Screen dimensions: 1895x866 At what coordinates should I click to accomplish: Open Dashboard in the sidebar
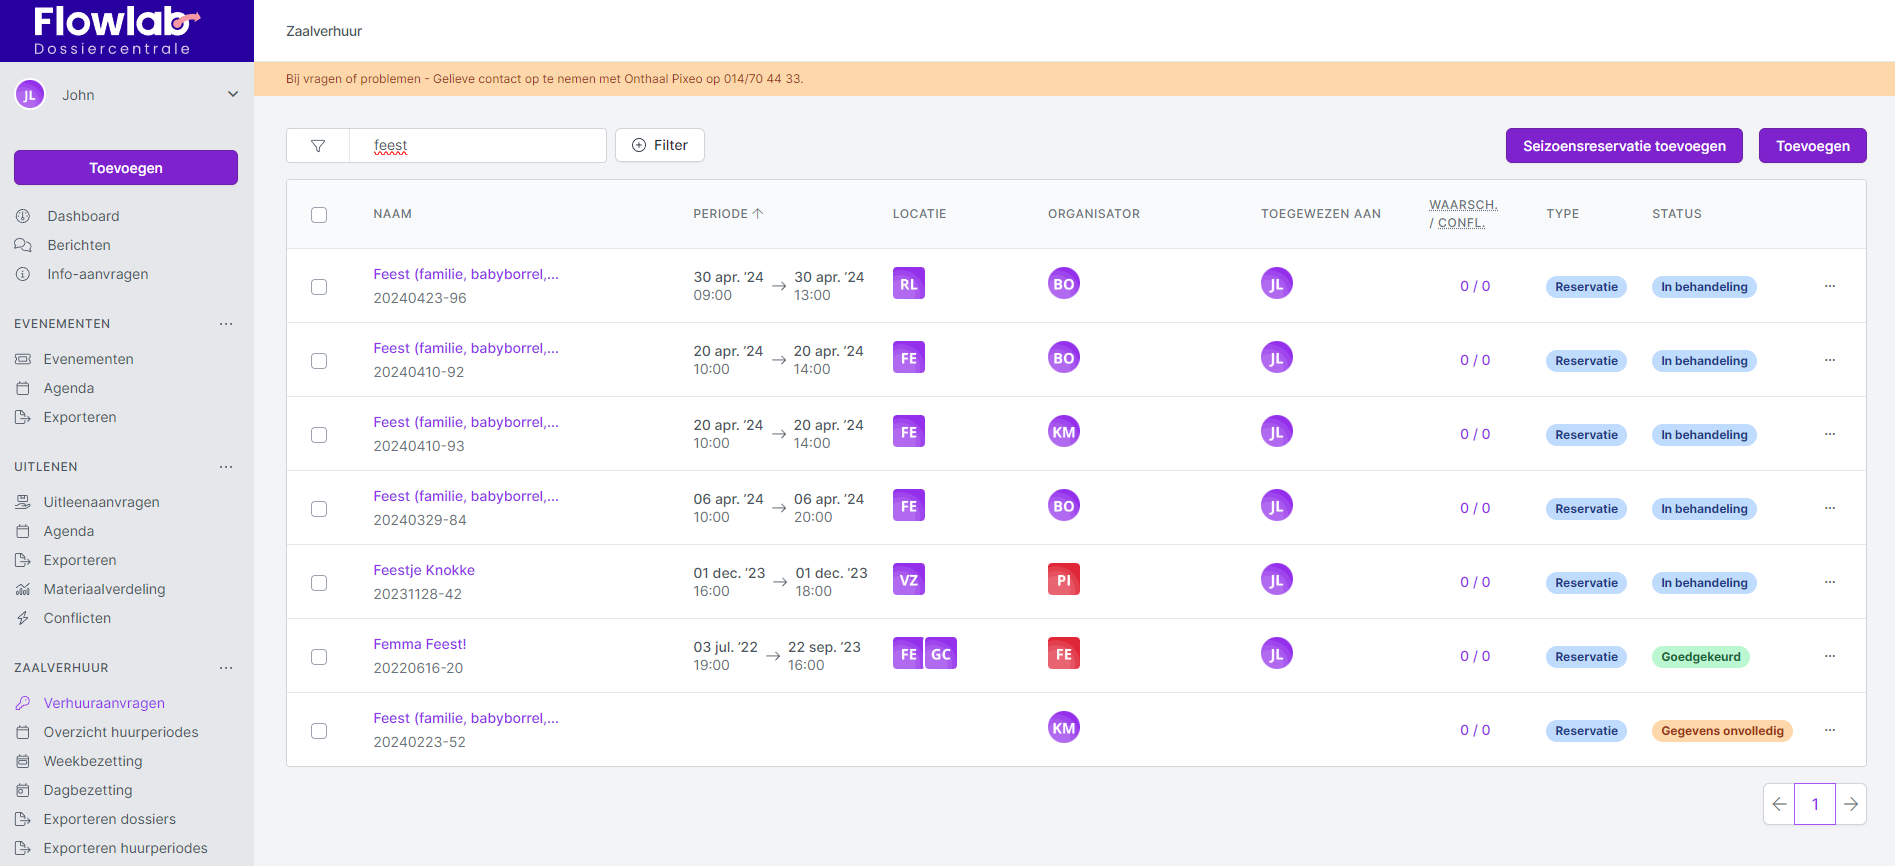pyautogui.click(x=83, y=216)
